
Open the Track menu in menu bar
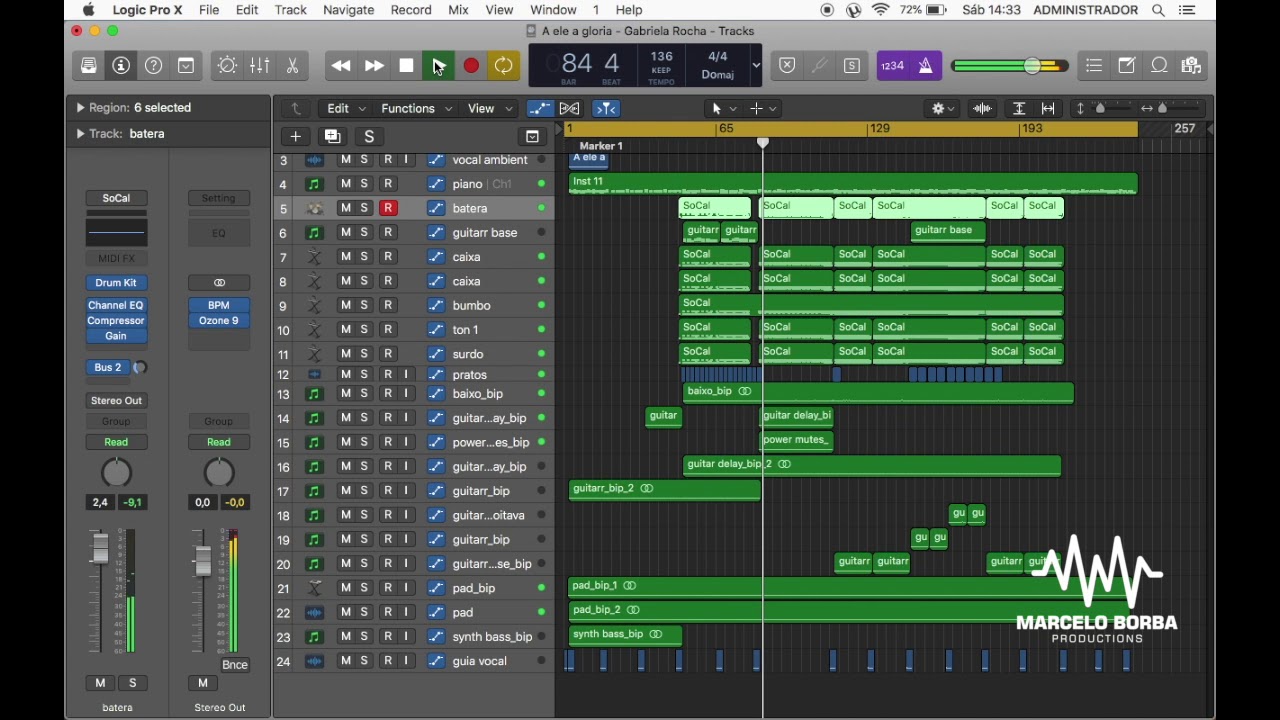[290, 10]
